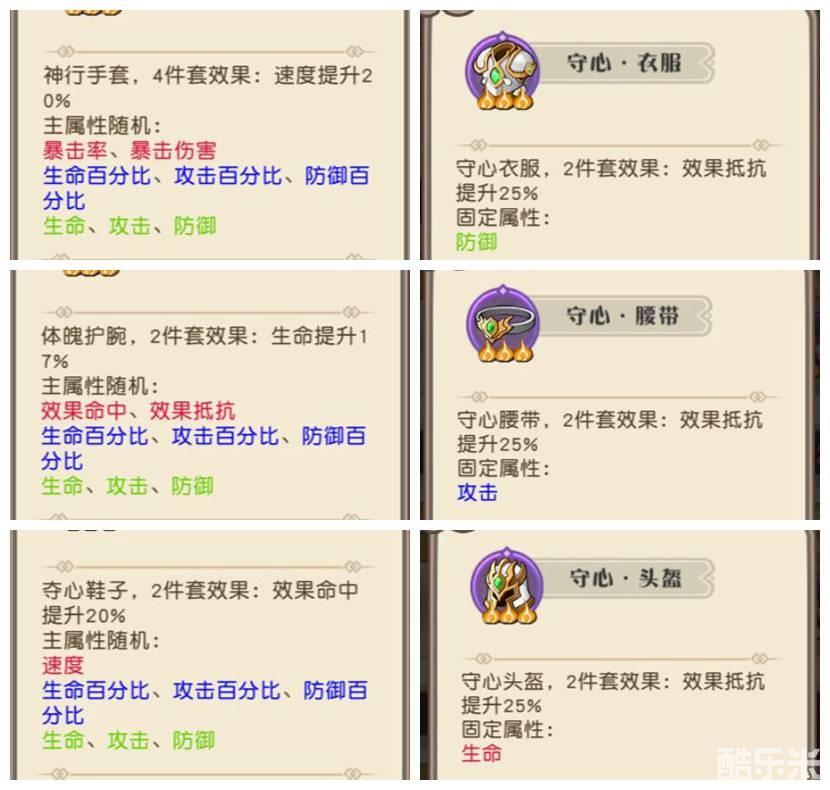Image resolution: width=830 pixels, height=790 pixels.
Task: Click the blue 攻击 fixed attribute
Action: coord(477,493)
